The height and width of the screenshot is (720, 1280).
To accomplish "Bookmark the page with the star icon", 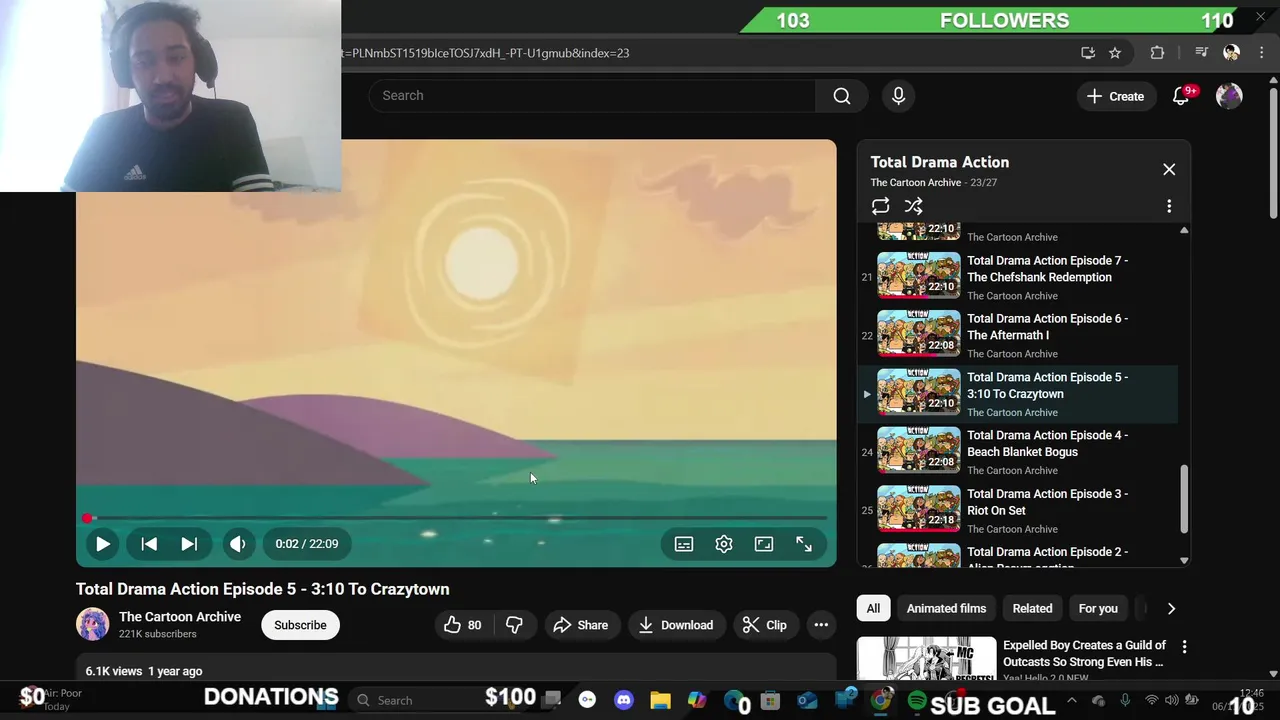I will [x=1115, y=53].
